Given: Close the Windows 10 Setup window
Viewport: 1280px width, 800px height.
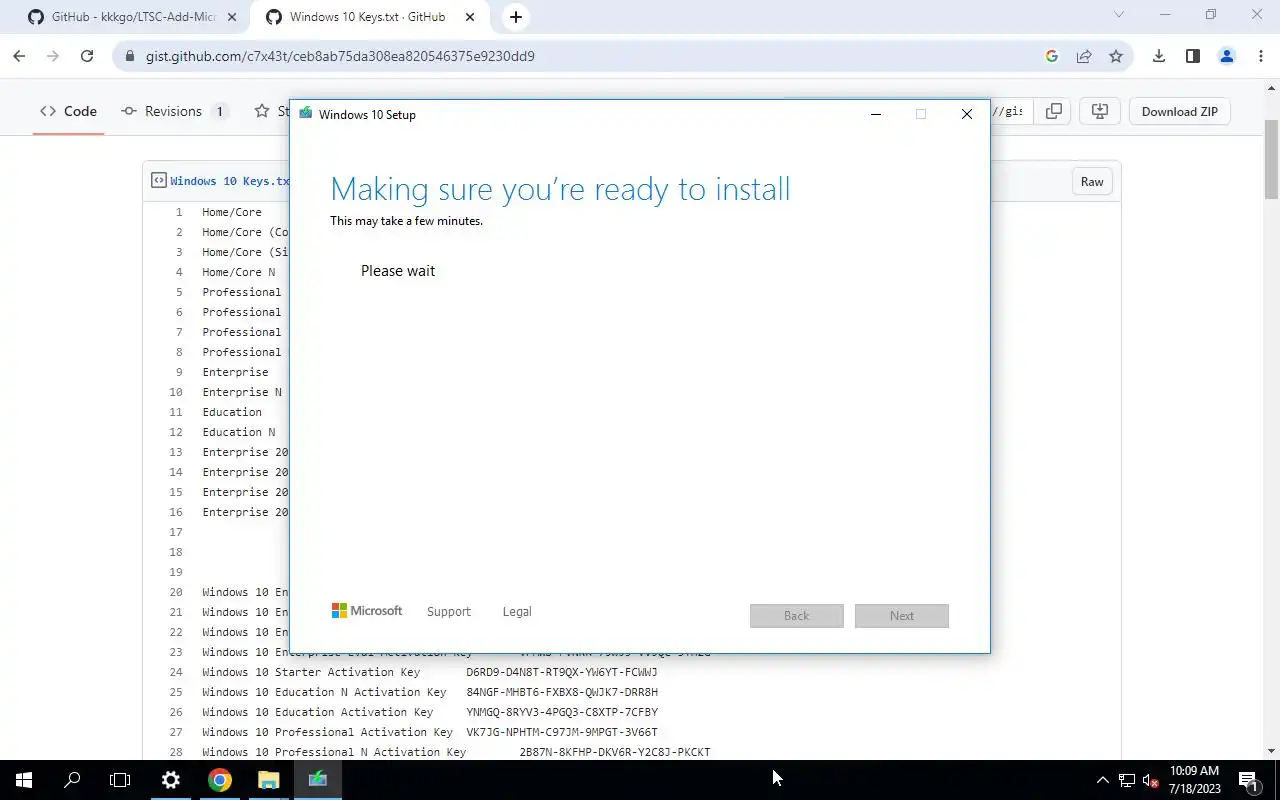Looking at the screenshot, I should click(x=967, y=114).
